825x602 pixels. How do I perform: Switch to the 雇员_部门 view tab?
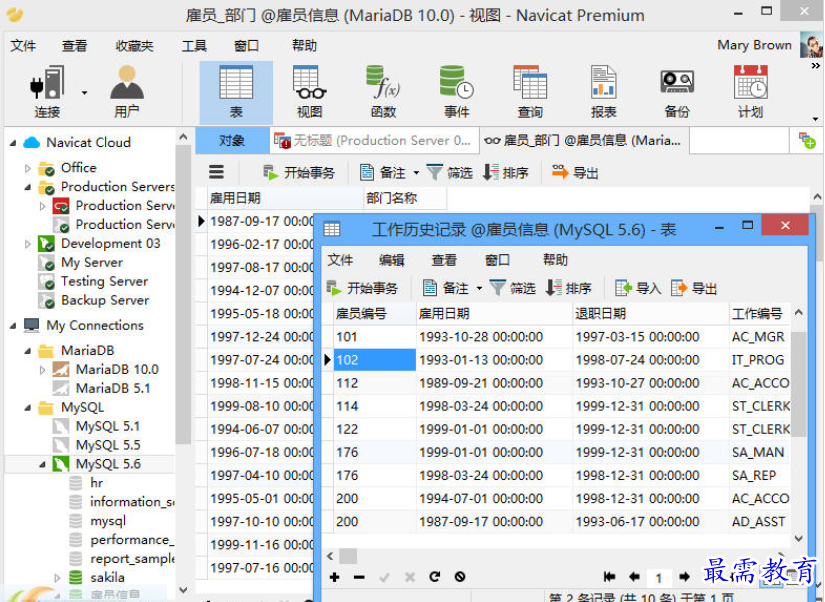point(584,141)
